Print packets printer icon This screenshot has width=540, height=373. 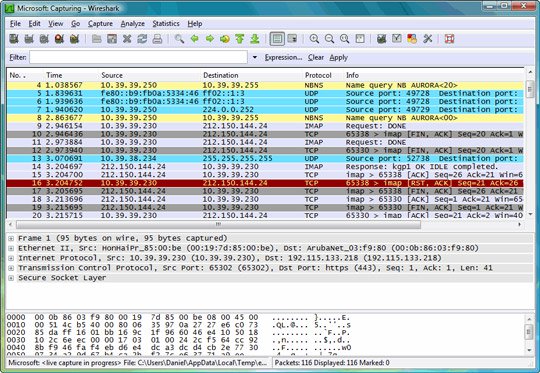157,39
